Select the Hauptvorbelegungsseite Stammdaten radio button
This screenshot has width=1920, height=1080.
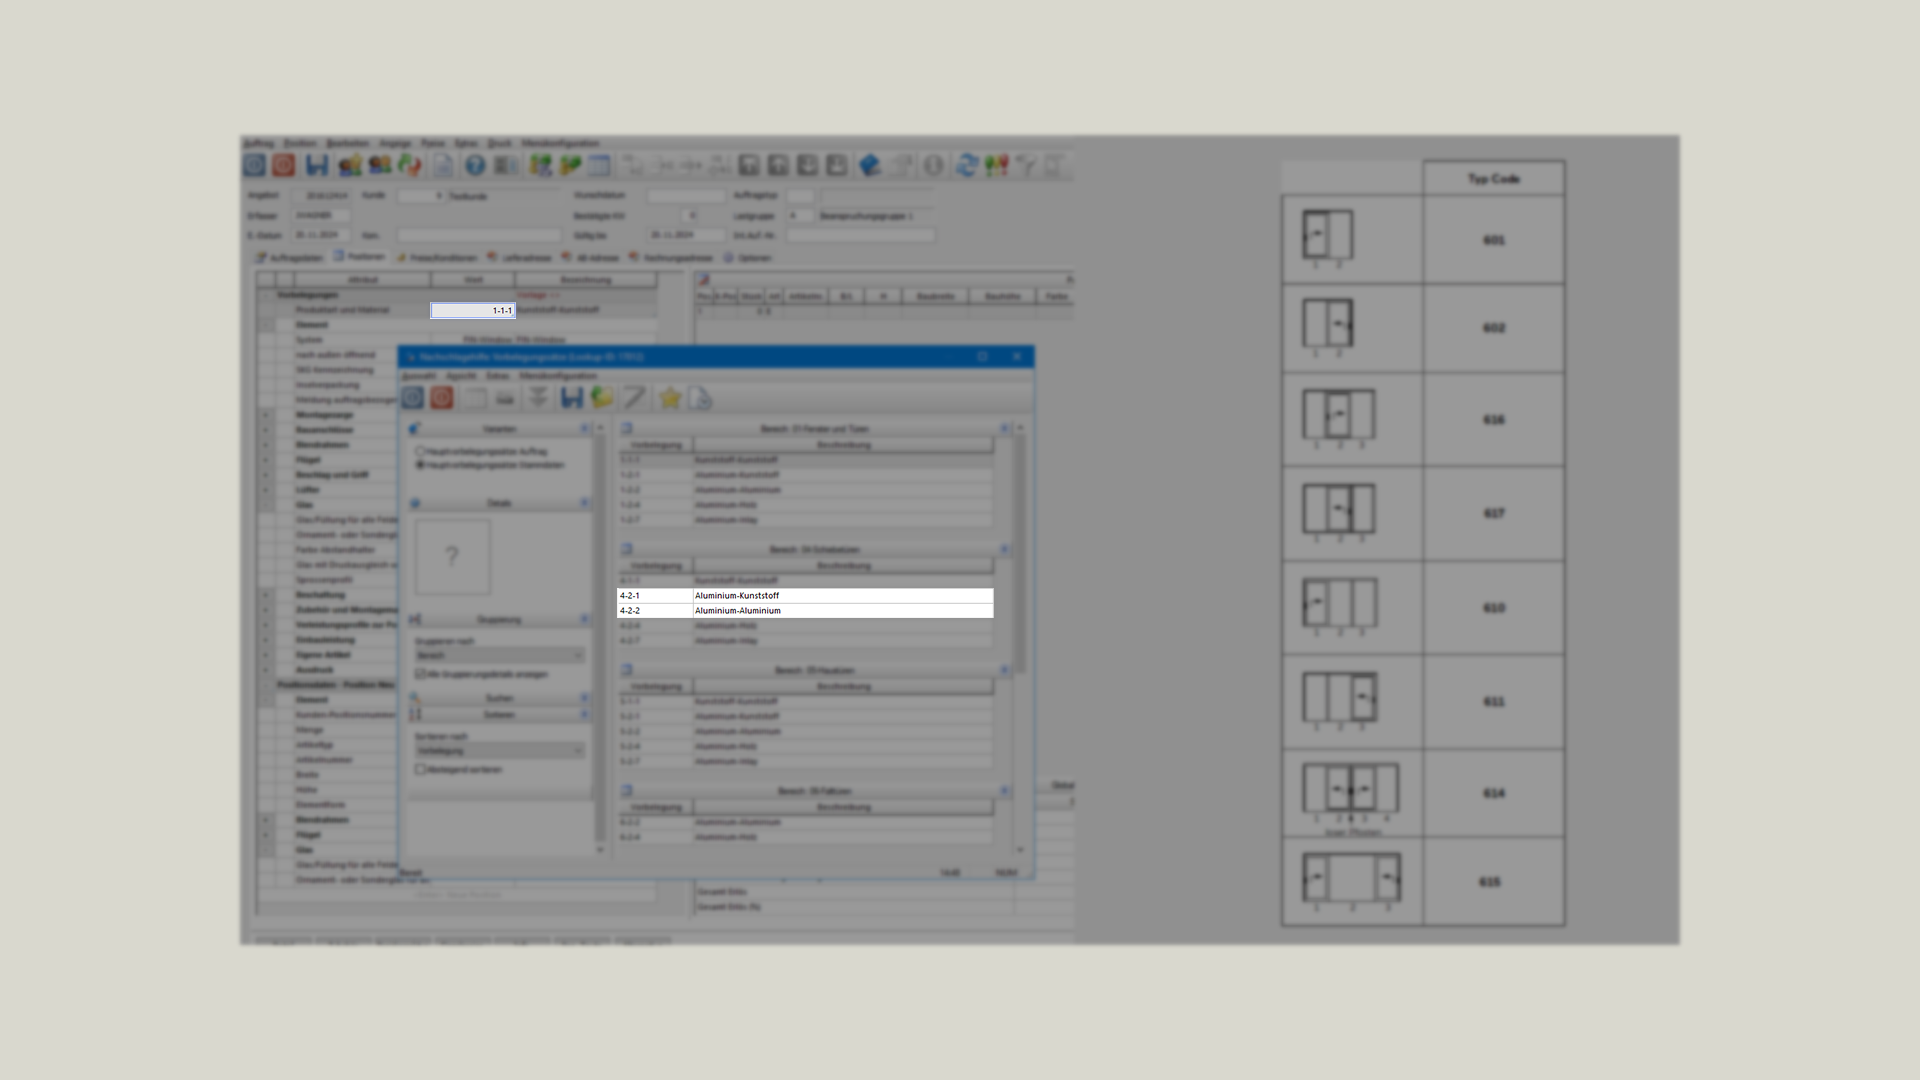[x=421, y=465]
